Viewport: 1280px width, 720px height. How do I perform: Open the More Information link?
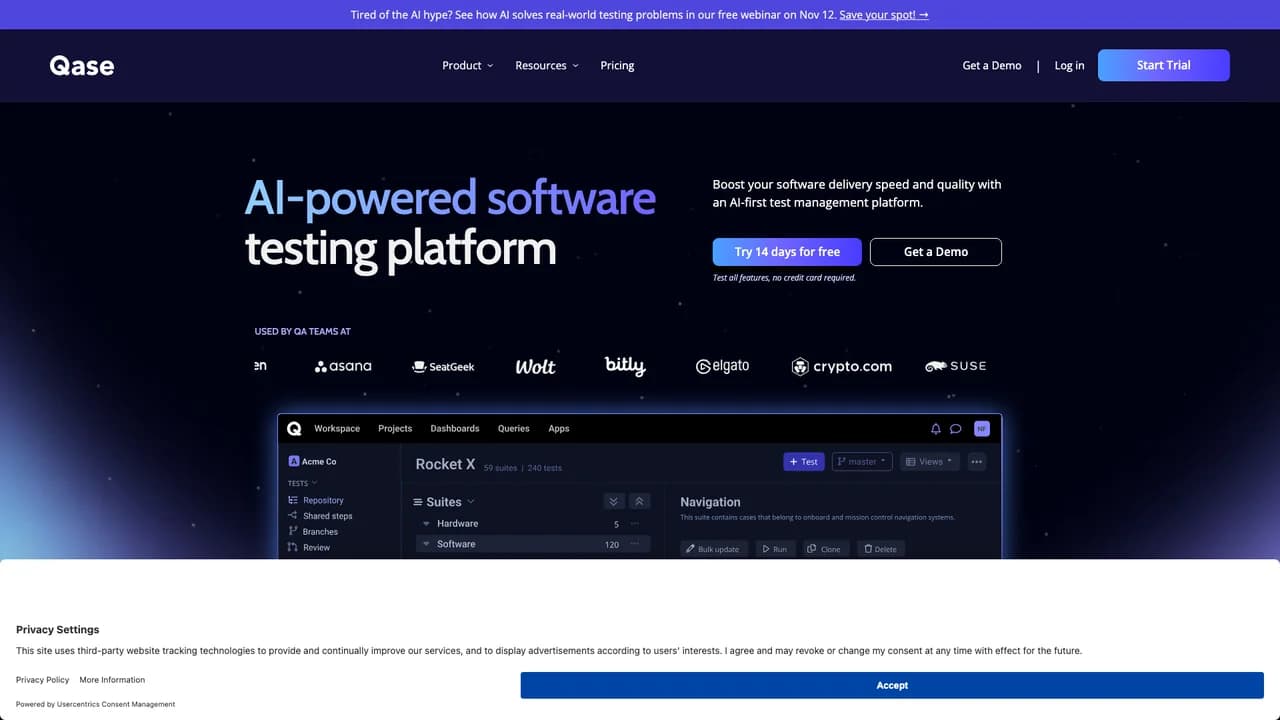click(x=112, y=680)
